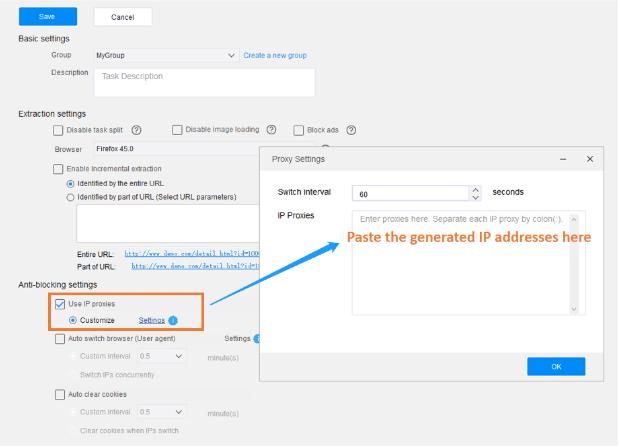Enable the Disable task split checkbox
Image resolution: width=620 pixels, height=448 pixels.
58,130
